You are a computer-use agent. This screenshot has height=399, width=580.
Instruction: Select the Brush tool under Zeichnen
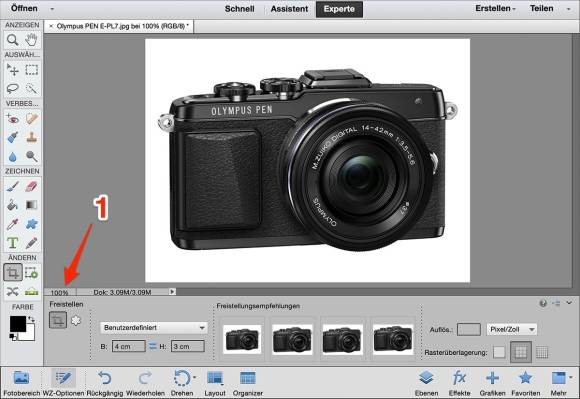click(13, 186)
